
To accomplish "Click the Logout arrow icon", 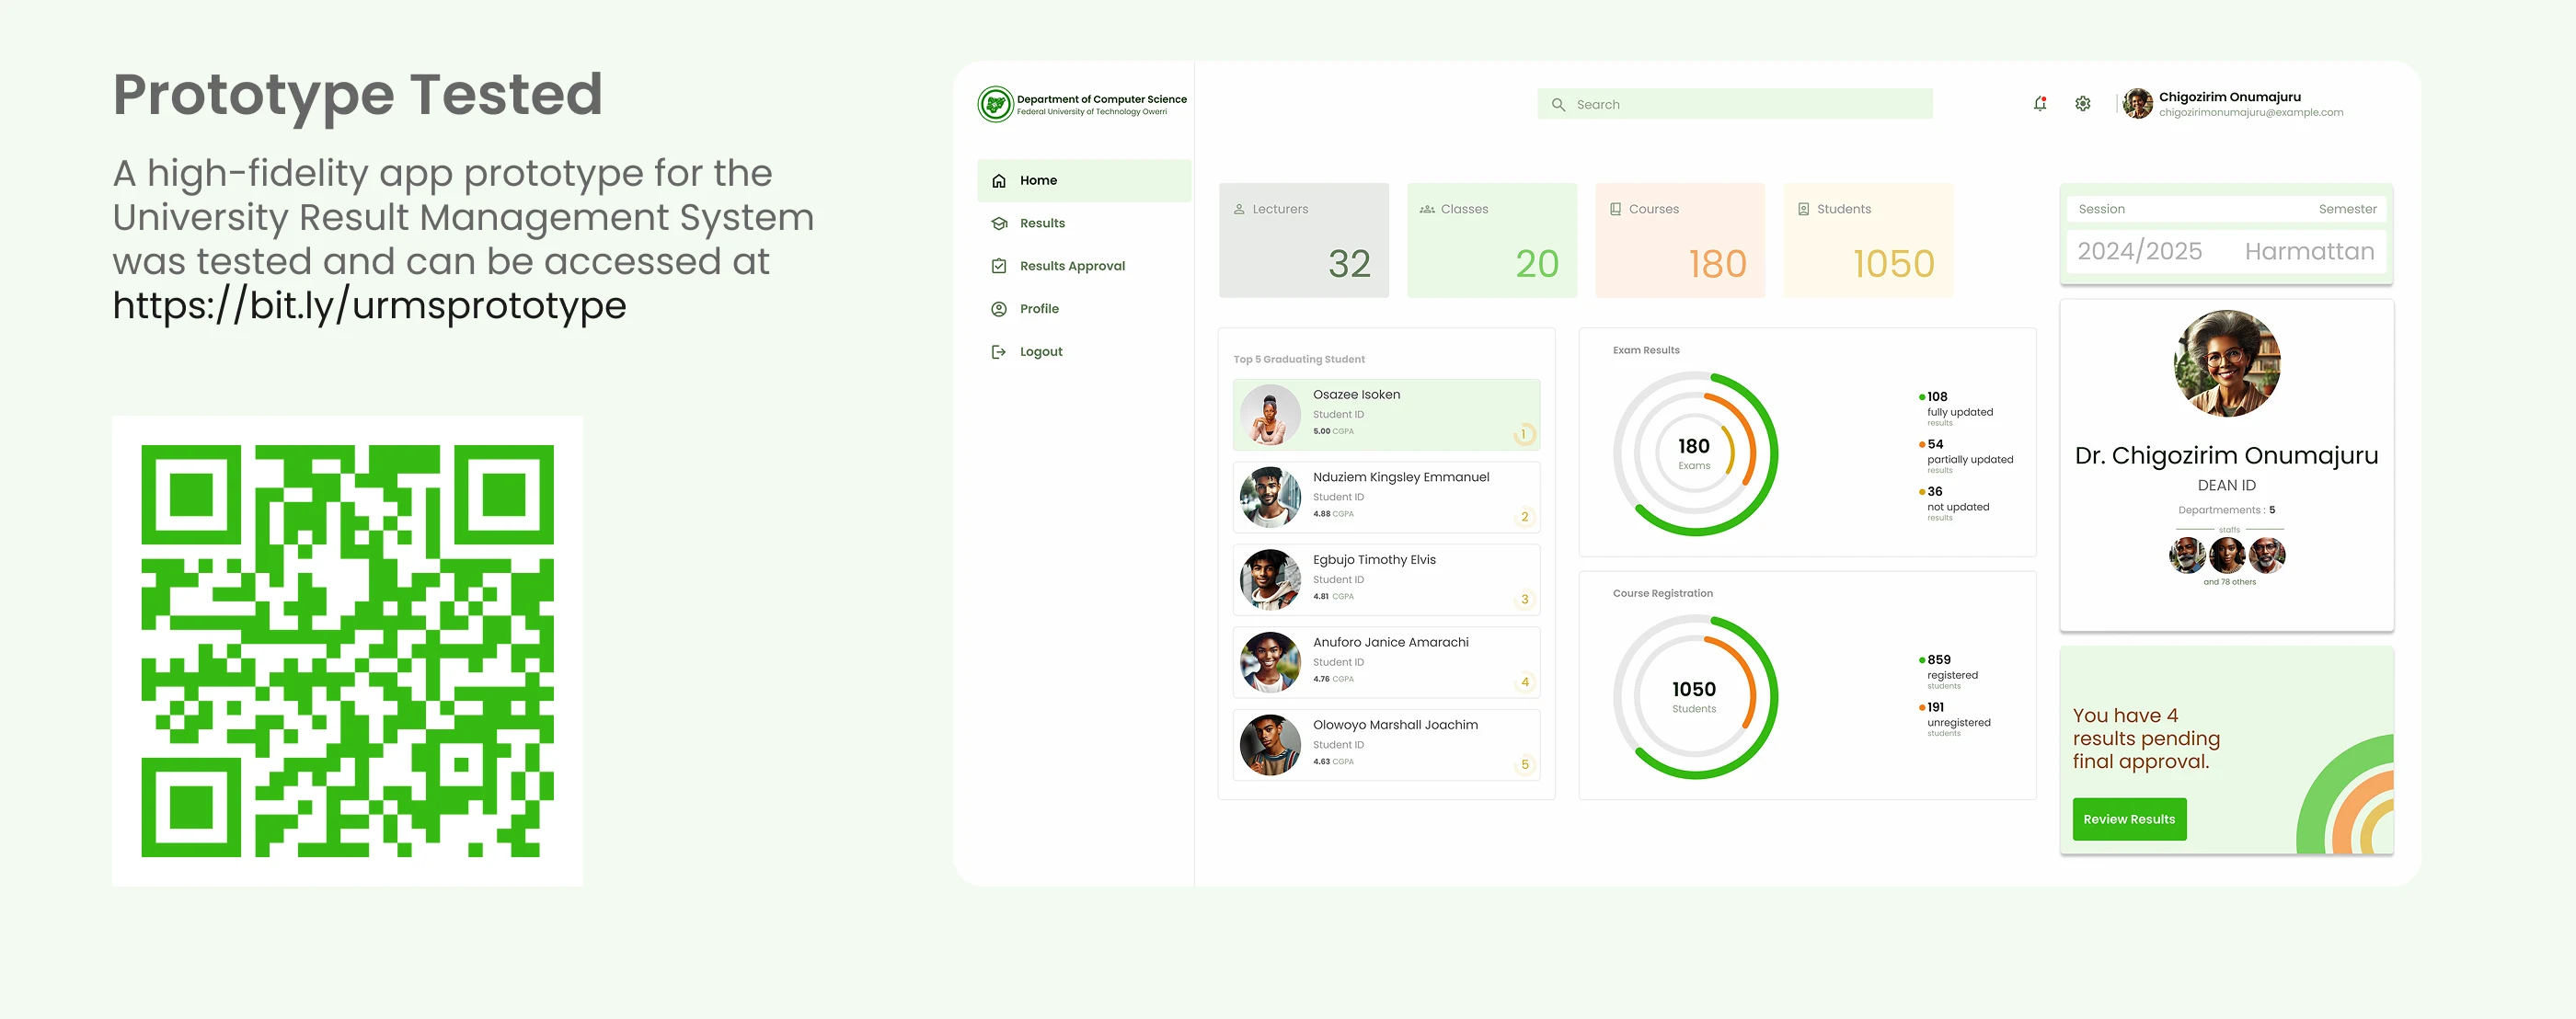I will 998,352.
